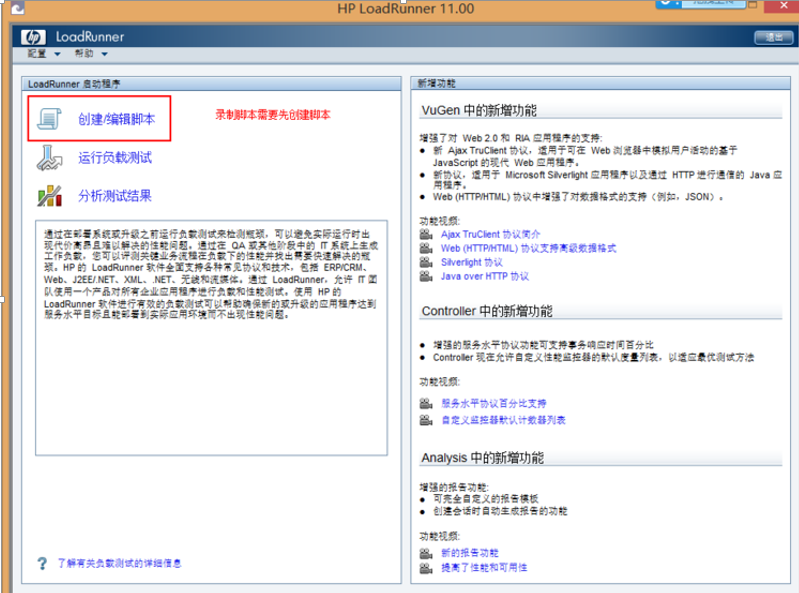
Task: Click the 退出 button in header
Action: click(x=774, y=37)
